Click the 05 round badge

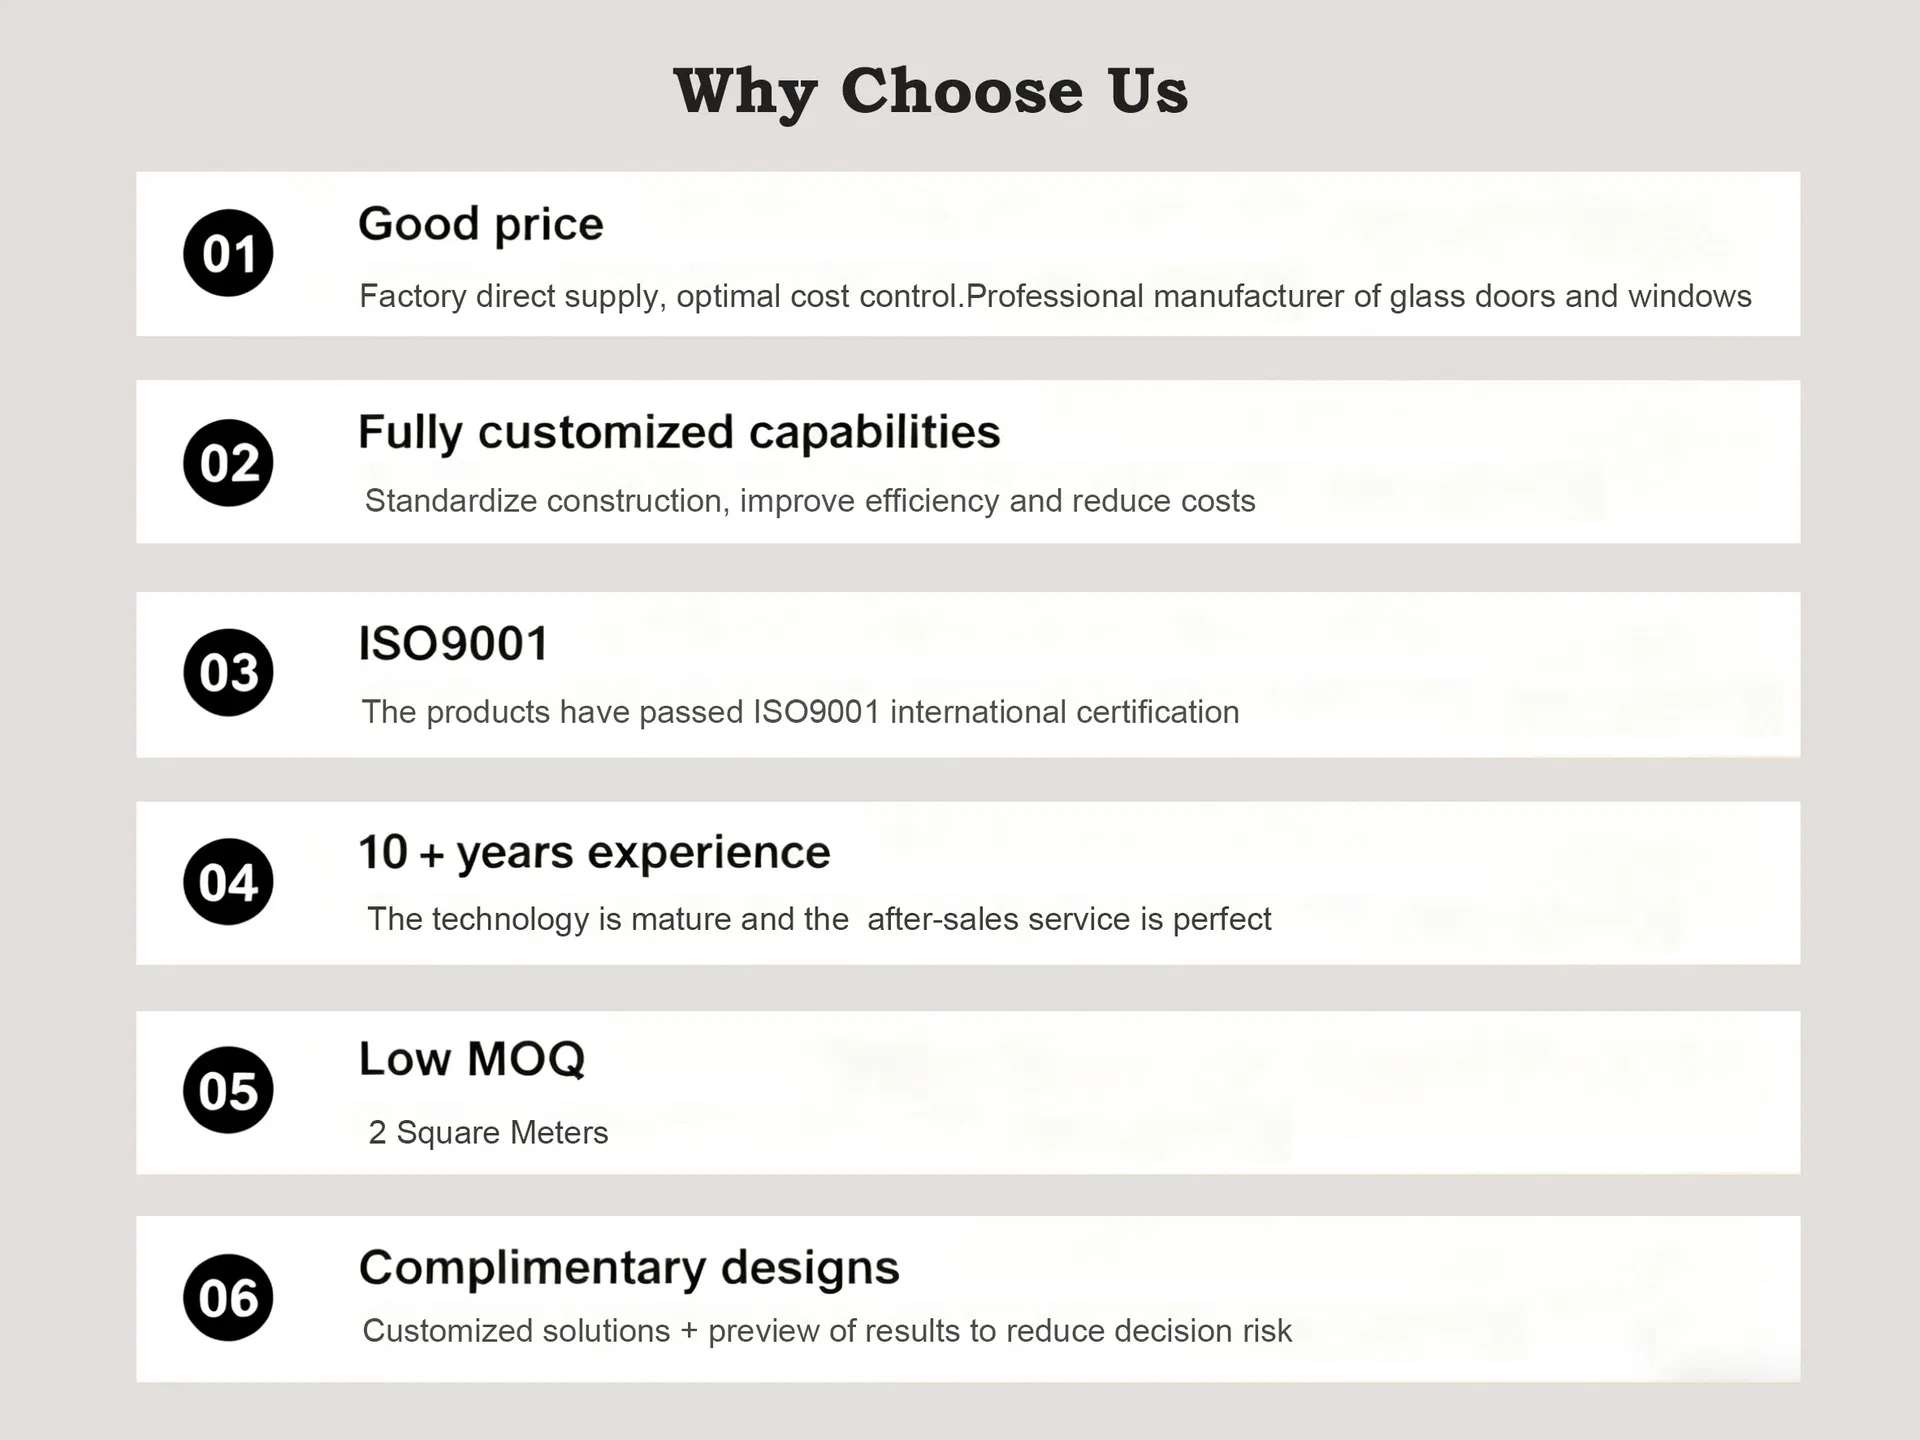tap(228, 1089)
